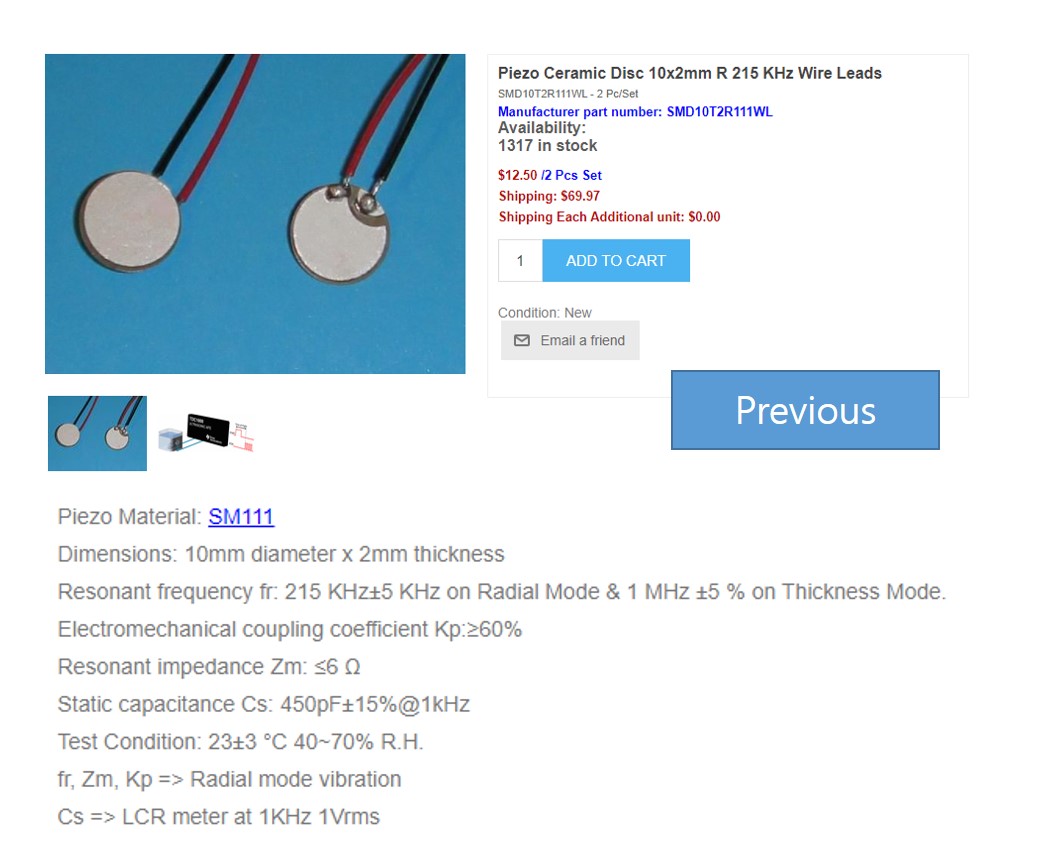This screenshot has height=843, width=1060.
Task: Open the SM111 piezo material link
Action: coord(241,516)
